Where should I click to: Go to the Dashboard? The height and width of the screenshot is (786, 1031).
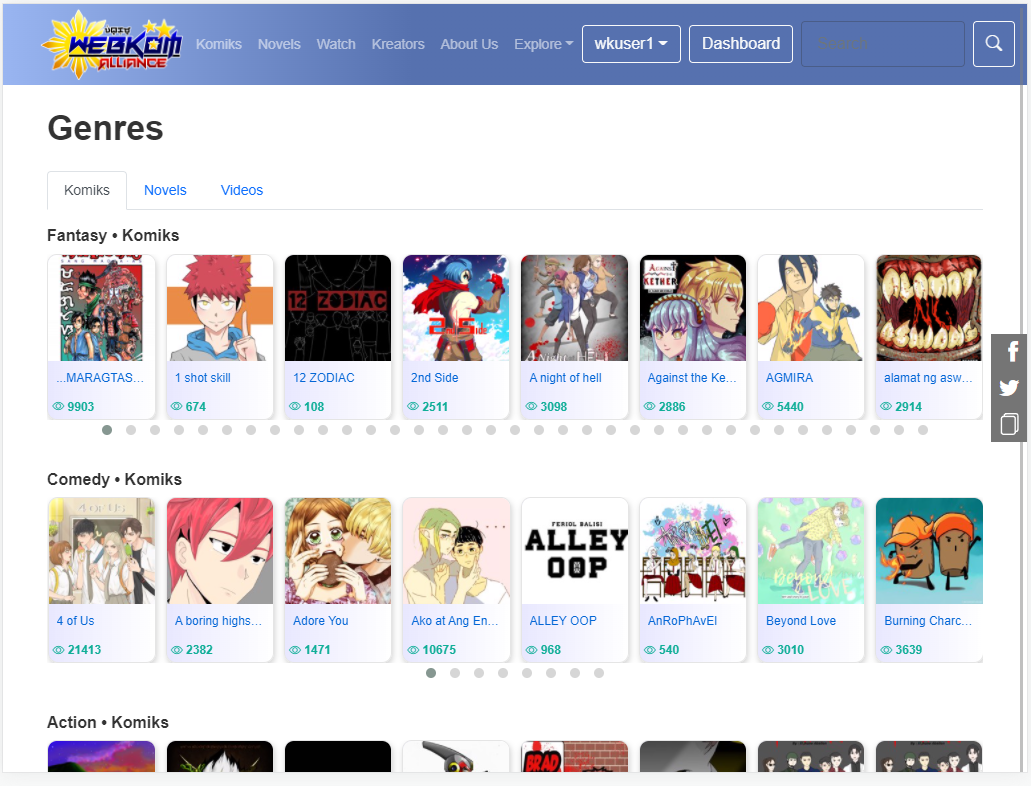[741, 44]
